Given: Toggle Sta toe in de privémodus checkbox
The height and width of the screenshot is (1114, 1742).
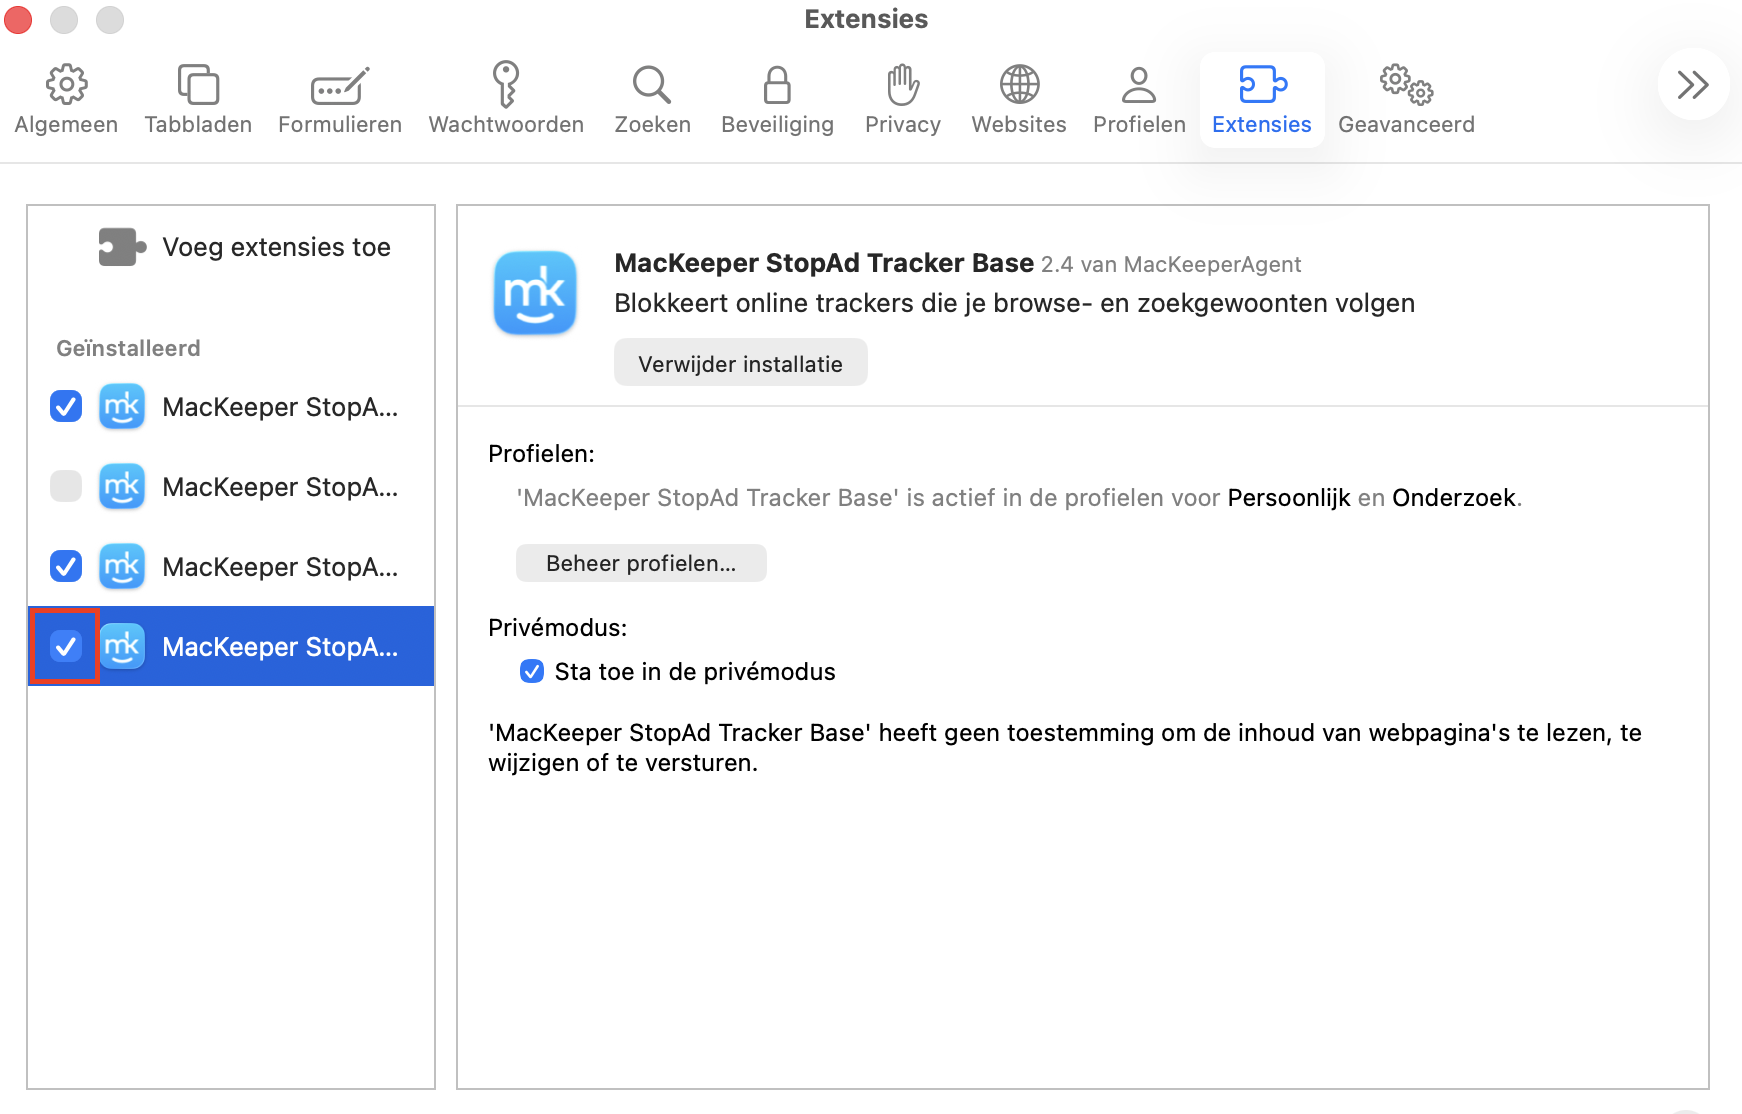Looking at the screenshot, I should tap(532, 671).
